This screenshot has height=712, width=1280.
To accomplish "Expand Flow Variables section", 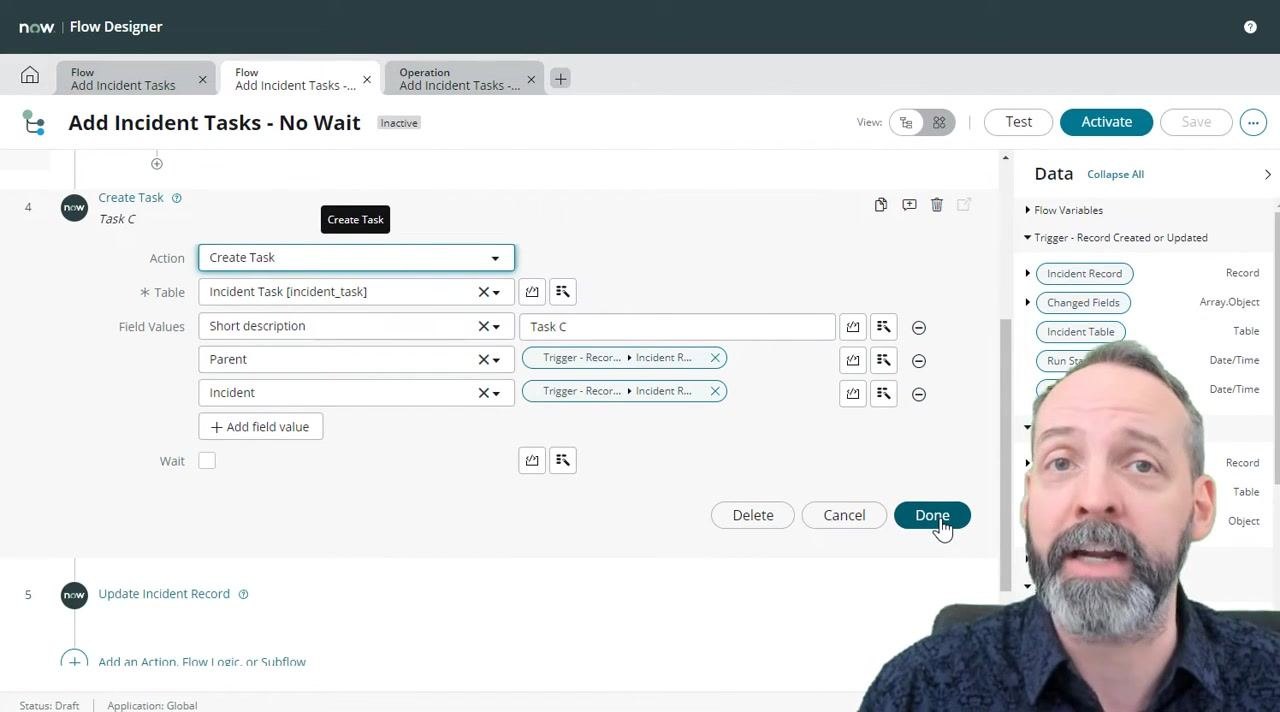I will click(1027, 210).
